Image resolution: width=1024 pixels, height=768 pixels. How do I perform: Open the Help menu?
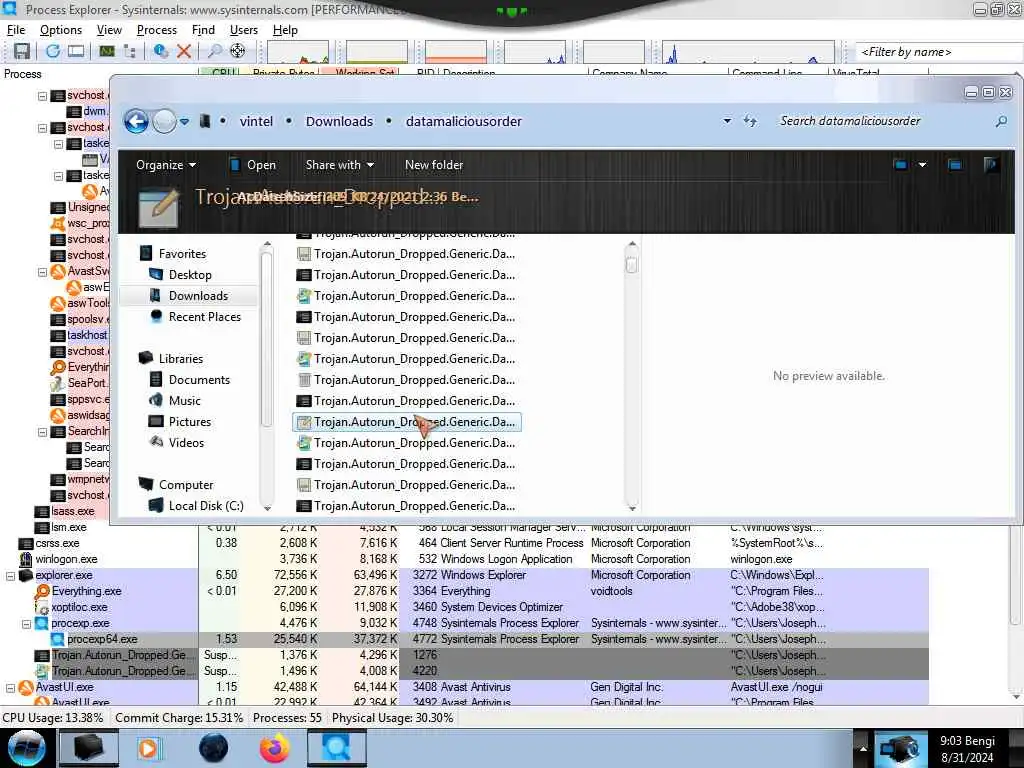(285, 30)
